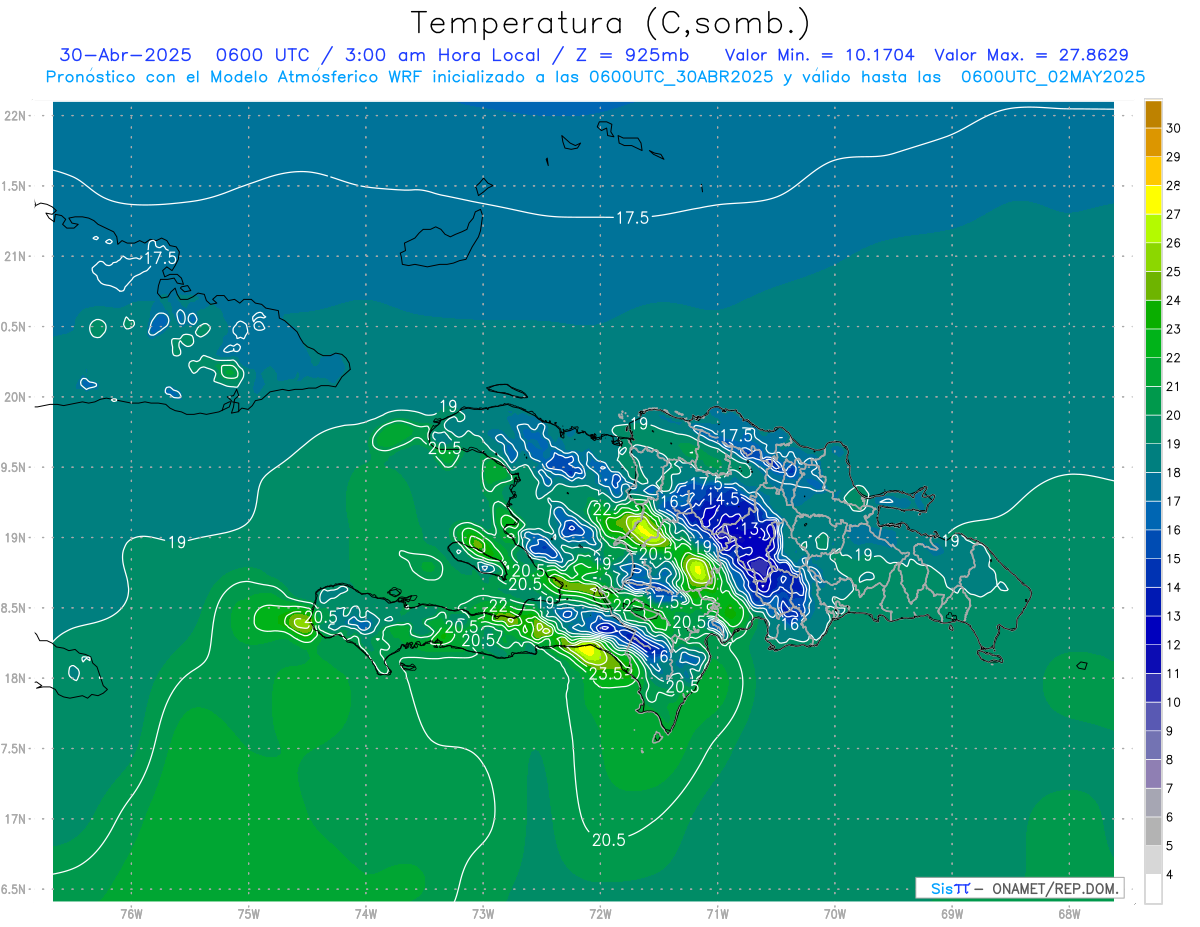Viewport: 1200px width, 927px height.
Task: Click the legend value 16
Action: tap(1174, 530)
